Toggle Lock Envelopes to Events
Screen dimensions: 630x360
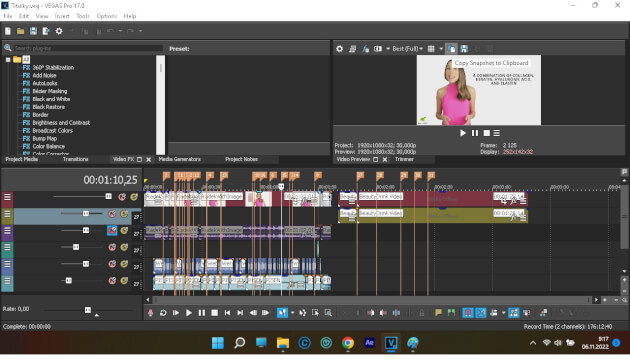tap(514, 313)
